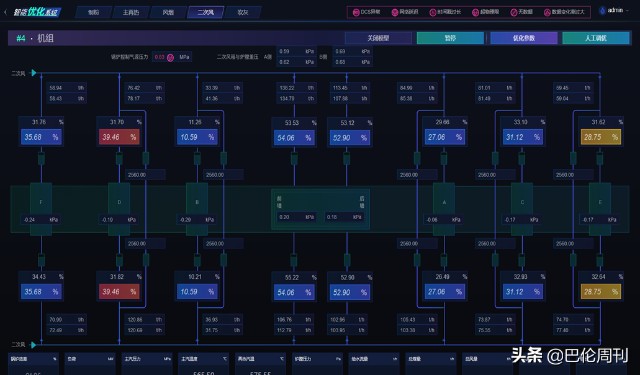This screenshot has width=640, height=375.
Task: Open the admin user dropdown
Action: tap(617, 11)
